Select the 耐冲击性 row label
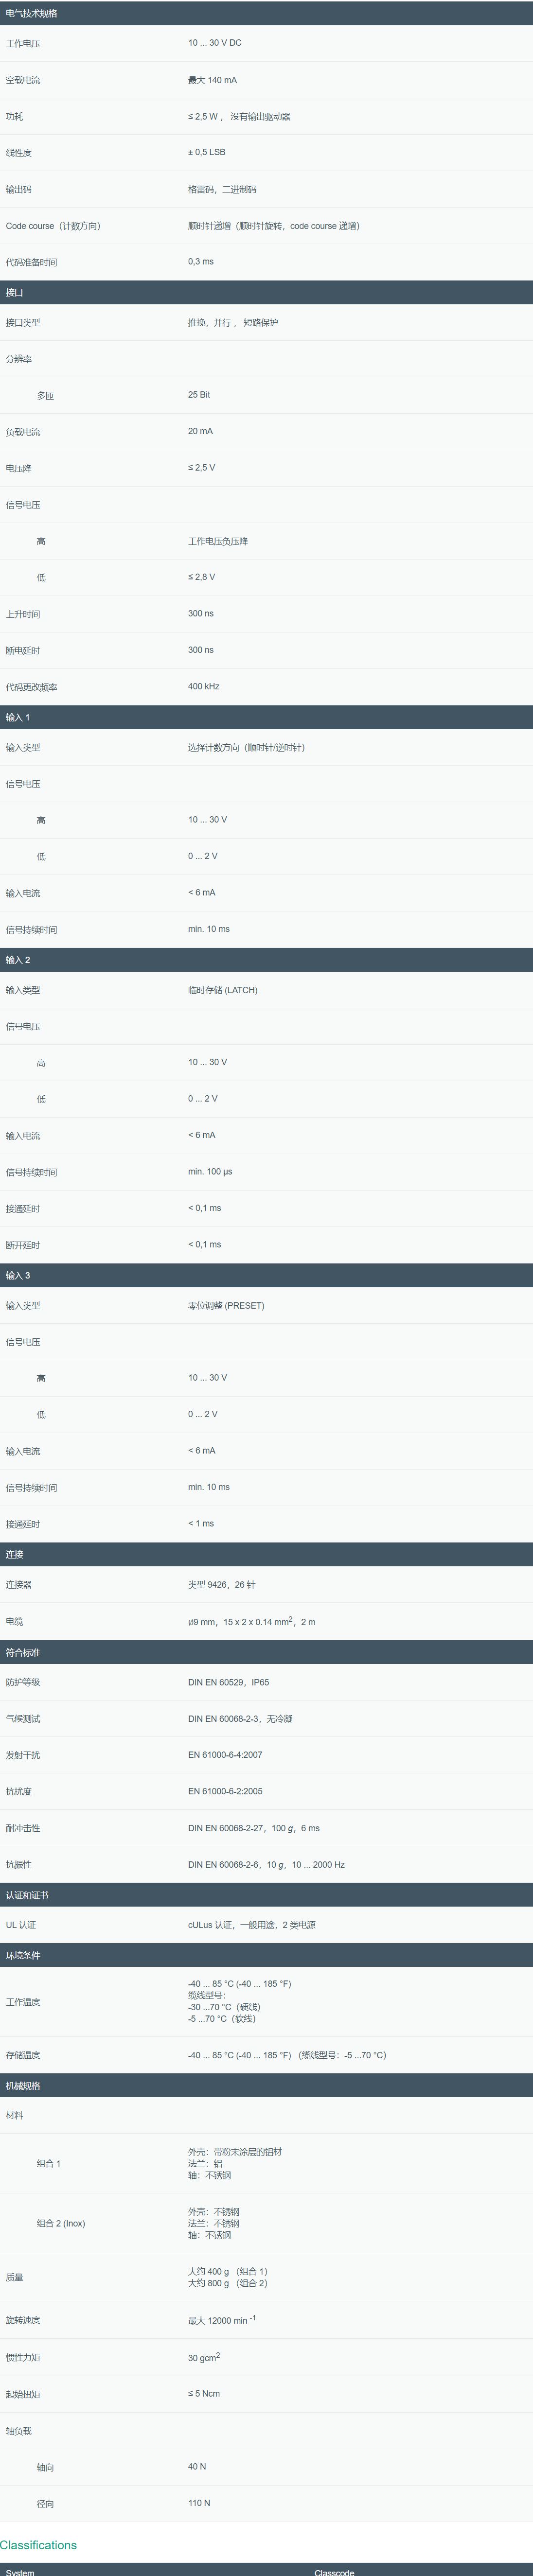 pyautogui.click(x=23, y=1828)
